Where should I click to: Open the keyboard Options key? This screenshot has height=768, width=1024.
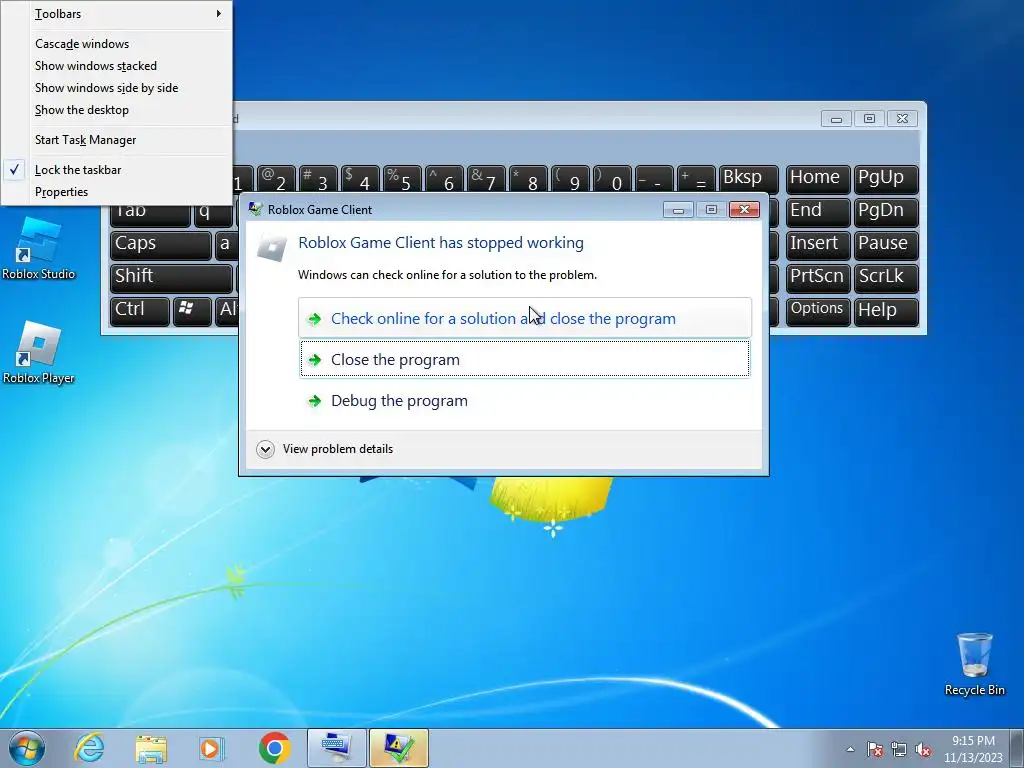[x=818, y=311]
